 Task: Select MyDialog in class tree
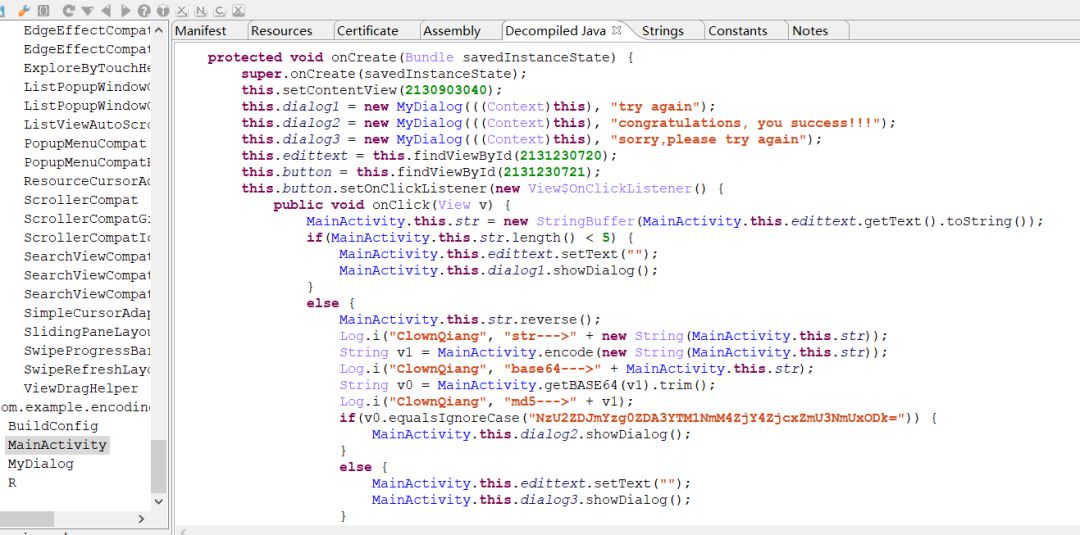coord(41,464)
